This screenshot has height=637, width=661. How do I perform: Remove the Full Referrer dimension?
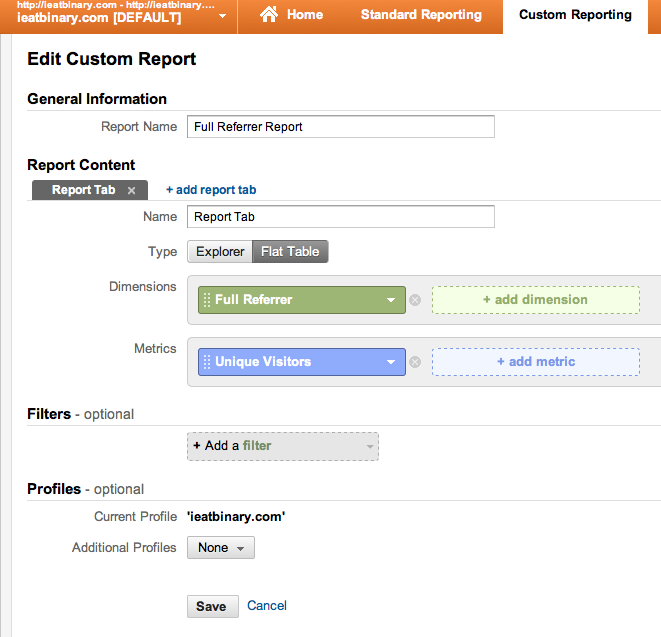click(415, 300)
